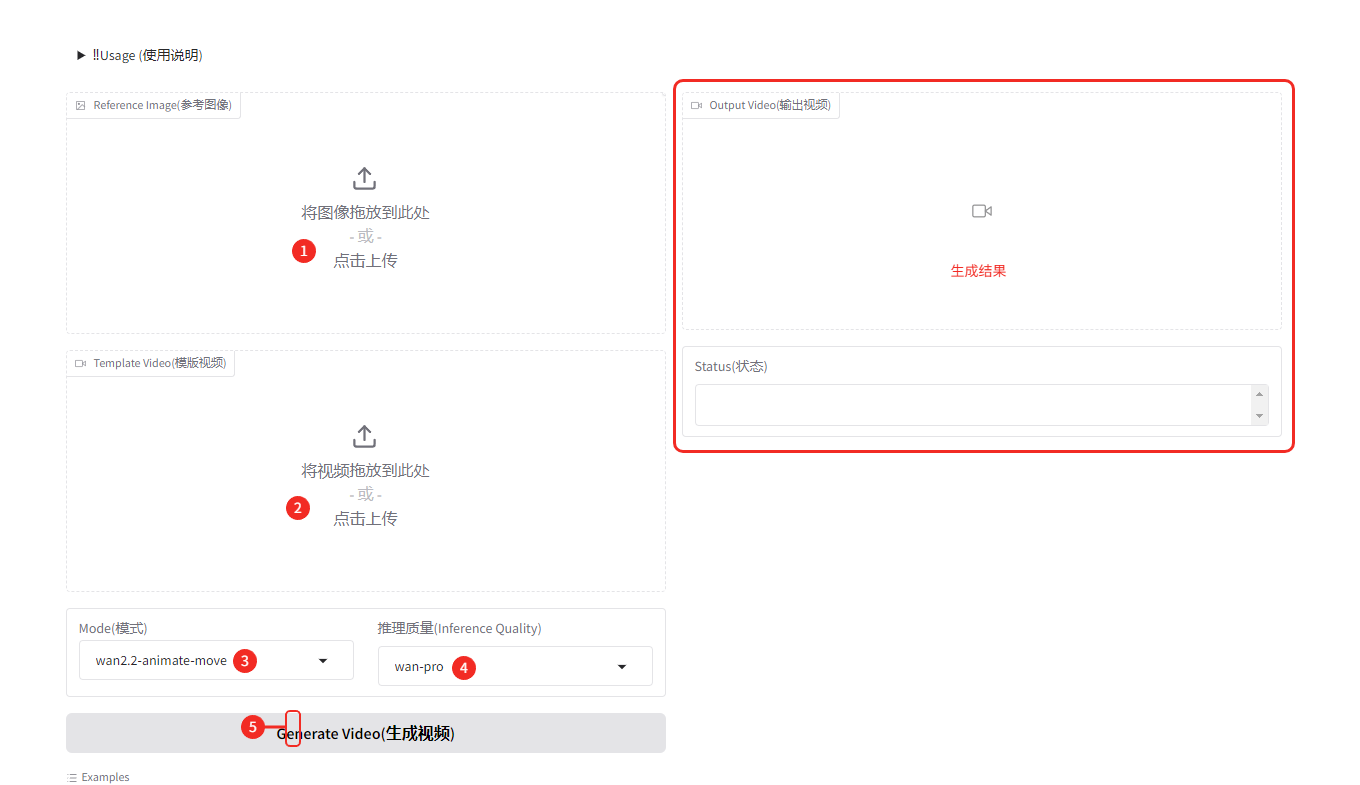
Task: Click the camera icon beside Output Video label
Action: 697,106
